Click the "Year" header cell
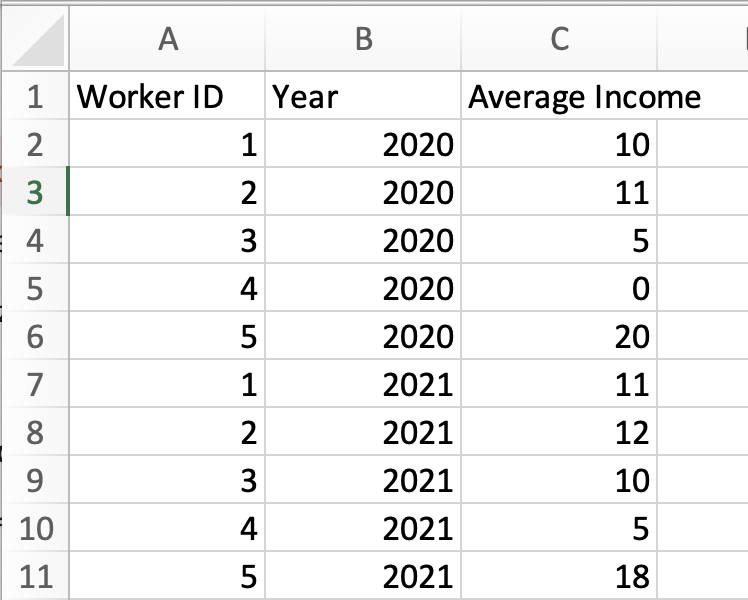Viewport: 748px width, 600px height. [x=363, y=97]
